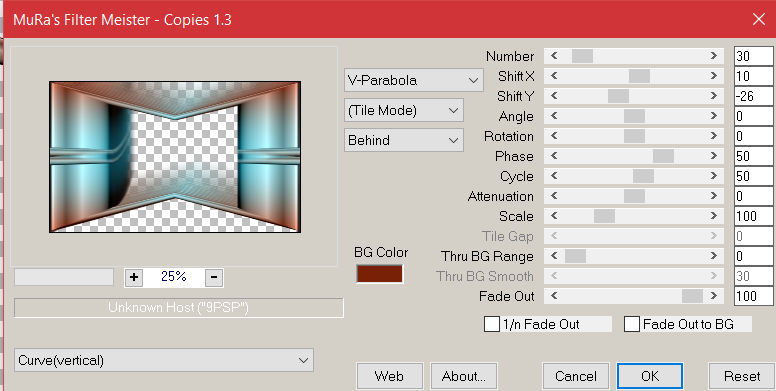776x391 pixels.
Task: Click the OK button
Action: [x=650, y=376]
